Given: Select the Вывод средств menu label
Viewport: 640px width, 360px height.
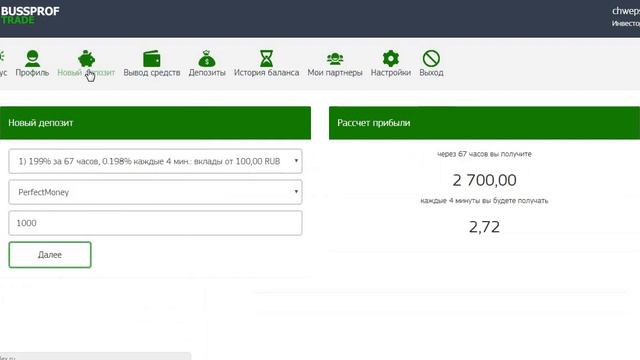Looking at the screenshot, I should tap(152, 73).
